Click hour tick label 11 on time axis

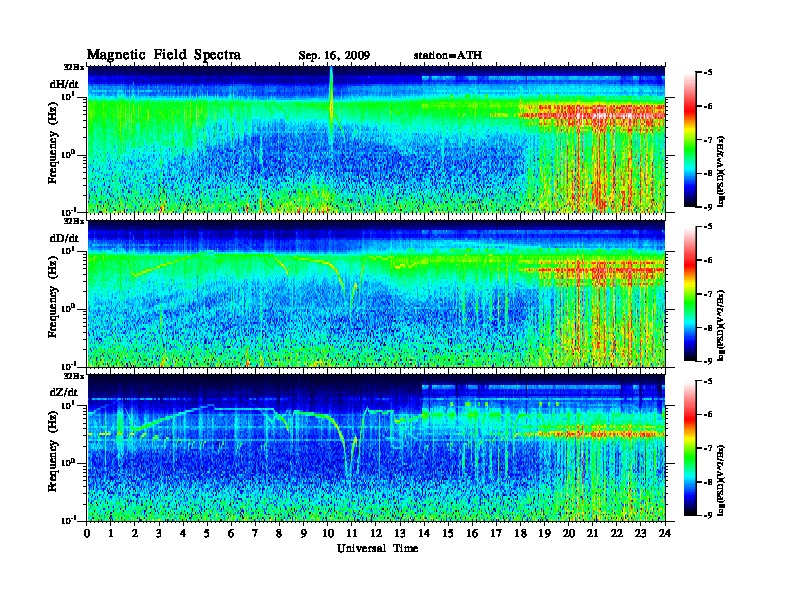(352, 534)
